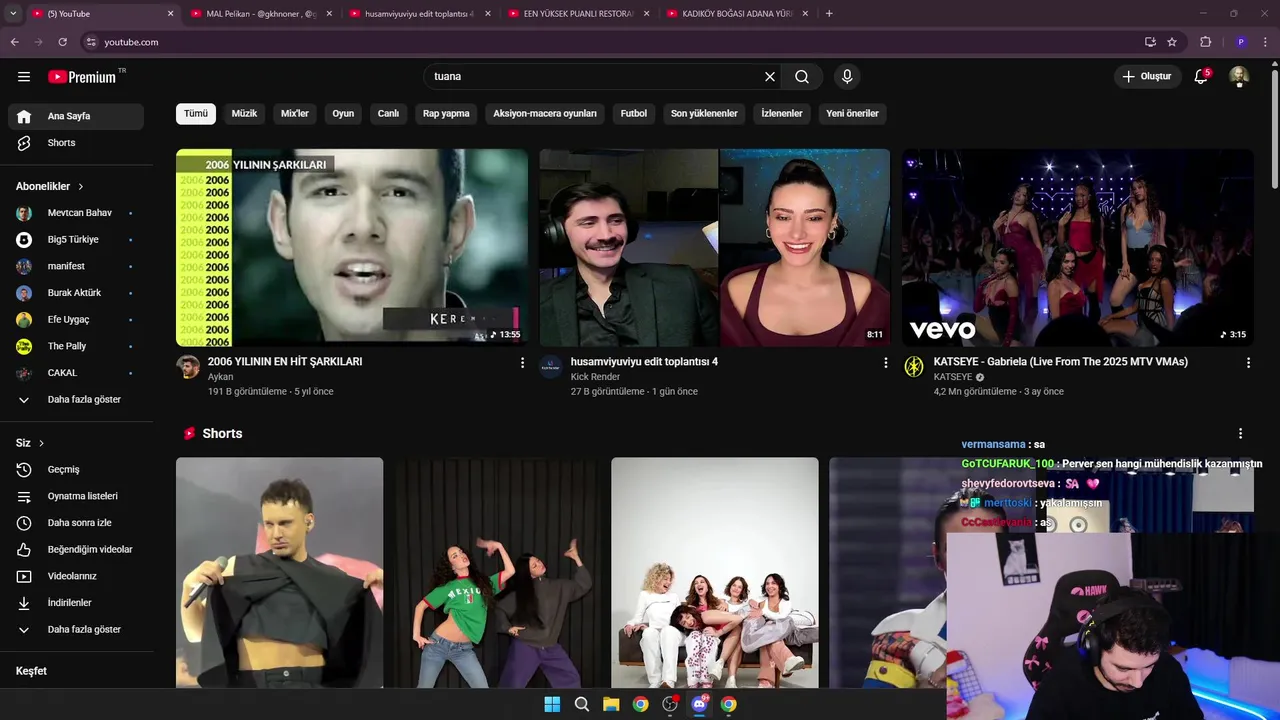1280x720 pixels.
Task: Open Oynatma listeleri in sidebar
Action: [x=76, y=496]
